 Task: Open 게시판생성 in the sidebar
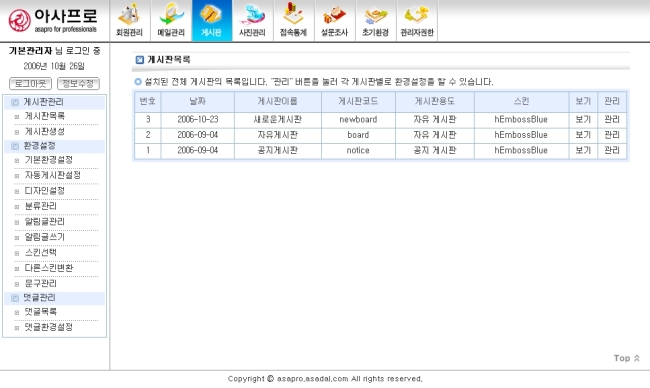pyautogui.click(x=44, y=131)
